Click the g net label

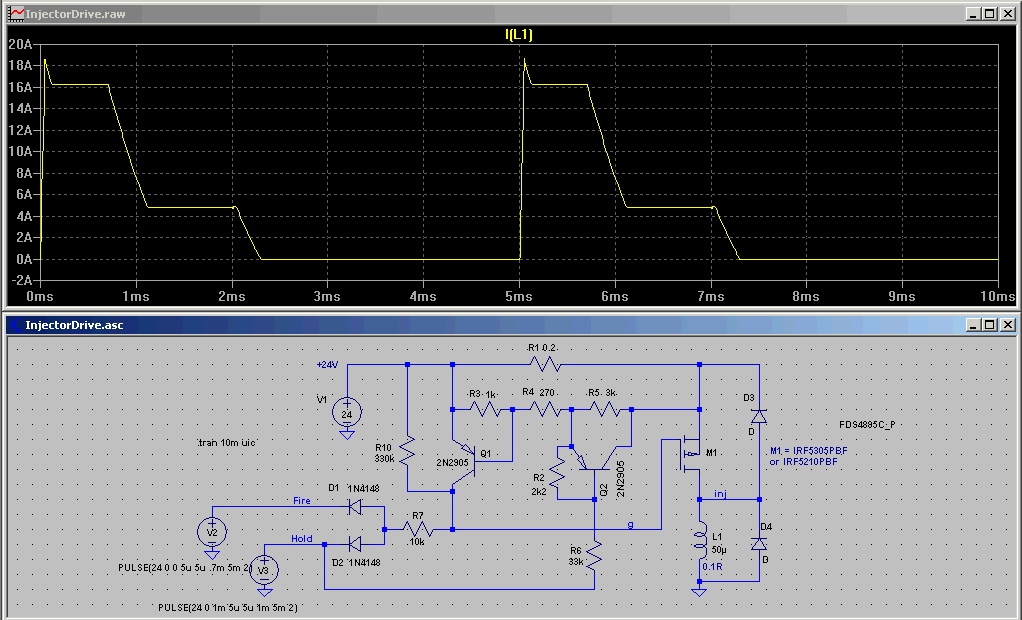[x=630, y=524]
